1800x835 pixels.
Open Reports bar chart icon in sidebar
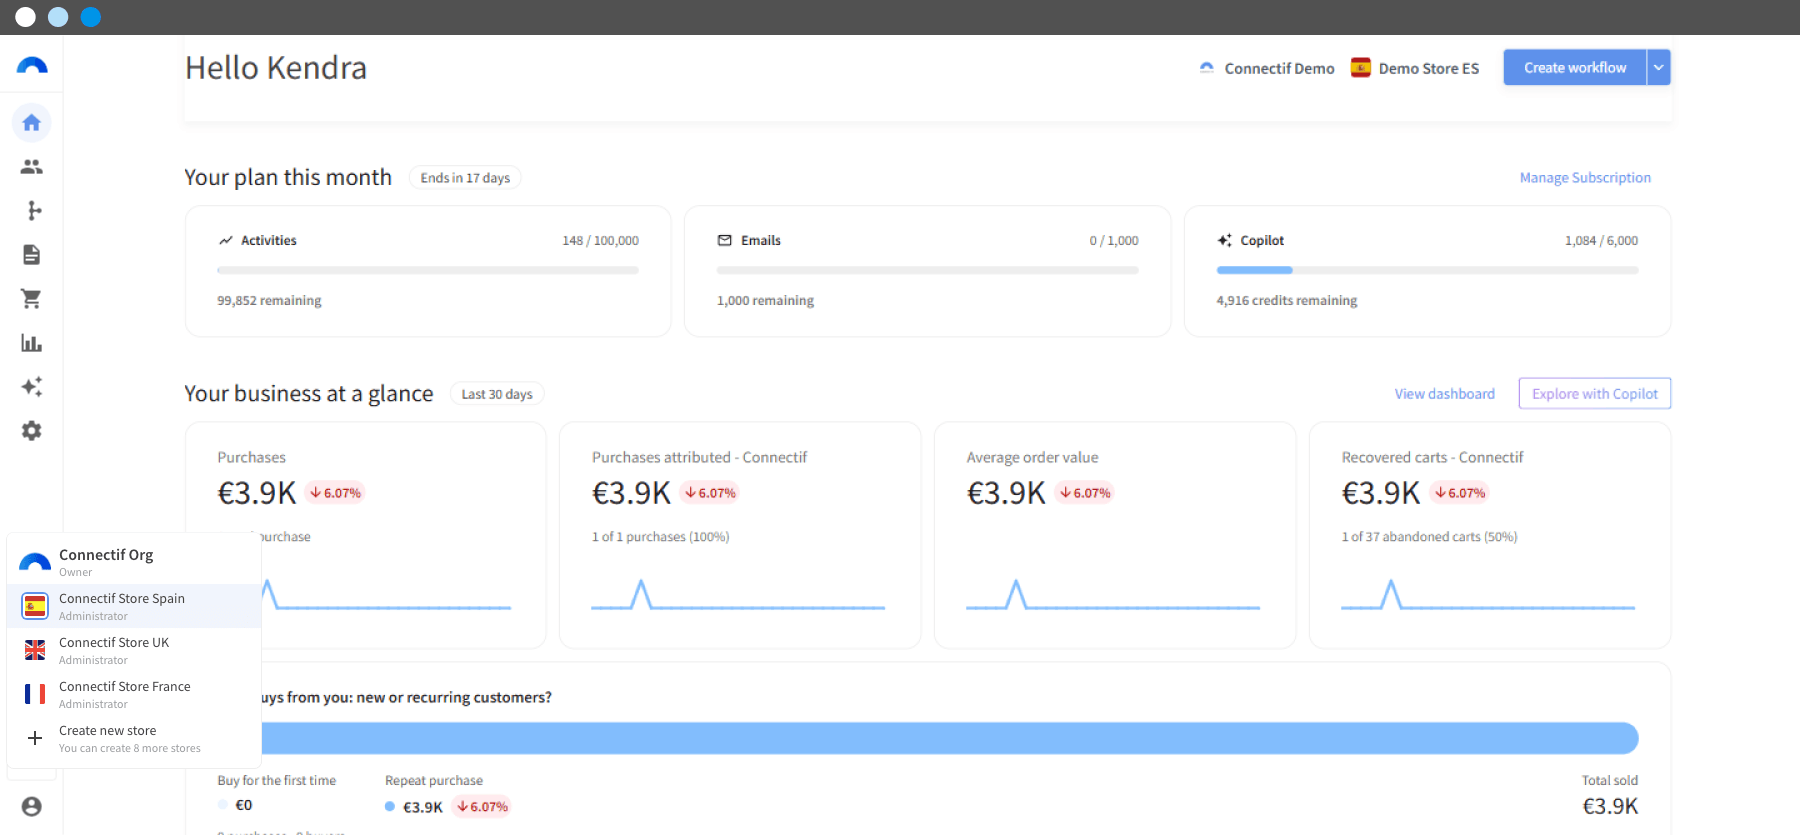pyautogui.click(x=32, y=343)
